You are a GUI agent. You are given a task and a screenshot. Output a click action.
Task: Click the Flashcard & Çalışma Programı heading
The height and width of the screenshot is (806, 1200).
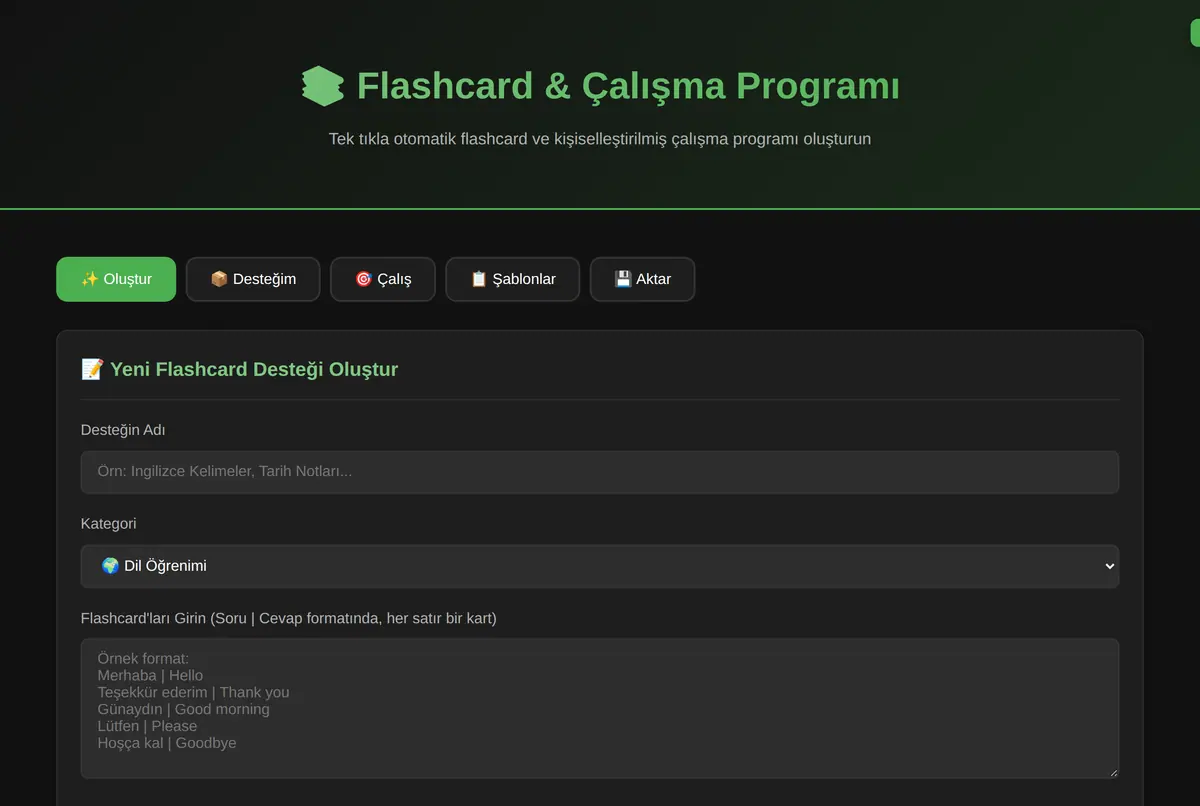[628, 86]
